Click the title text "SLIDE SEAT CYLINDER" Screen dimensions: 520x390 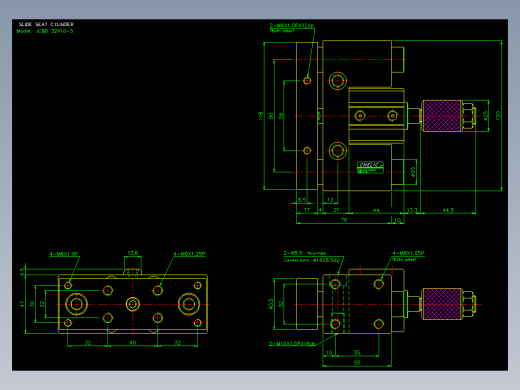[46, 24]
